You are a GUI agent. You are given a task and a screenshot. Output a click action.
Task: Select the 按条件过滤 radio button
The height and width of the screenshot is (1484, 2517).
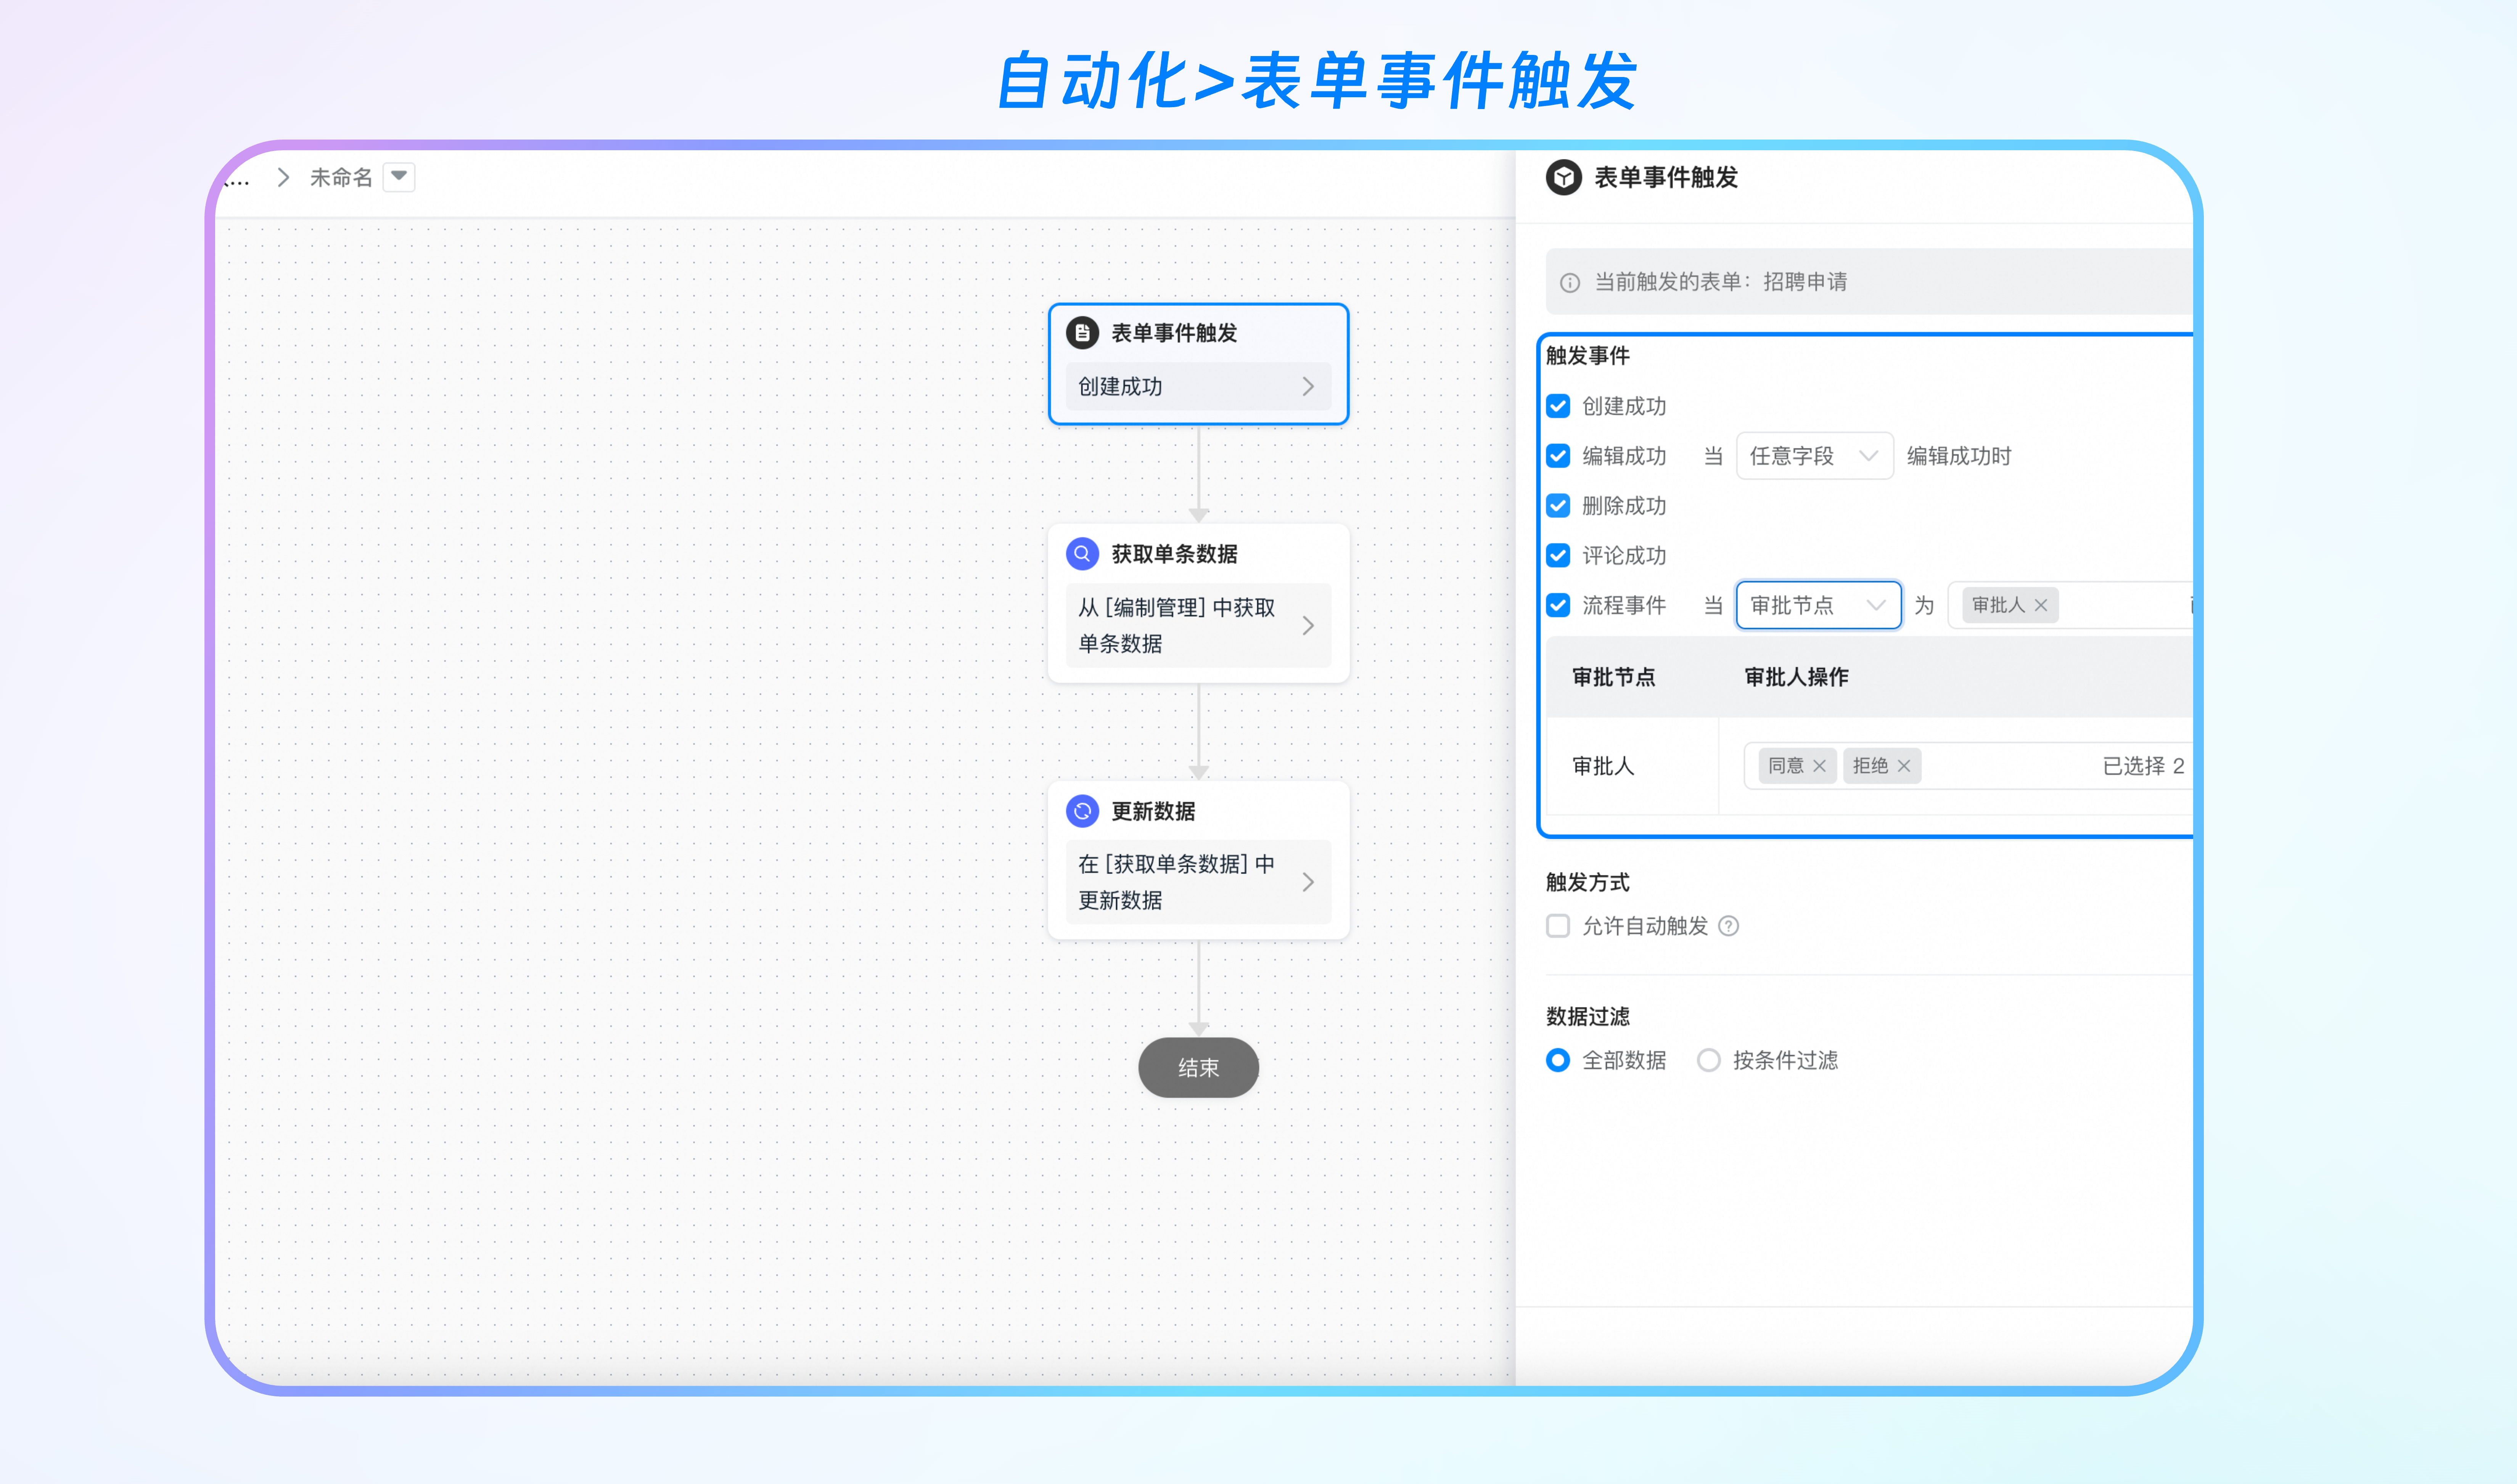[1709, 1060]
